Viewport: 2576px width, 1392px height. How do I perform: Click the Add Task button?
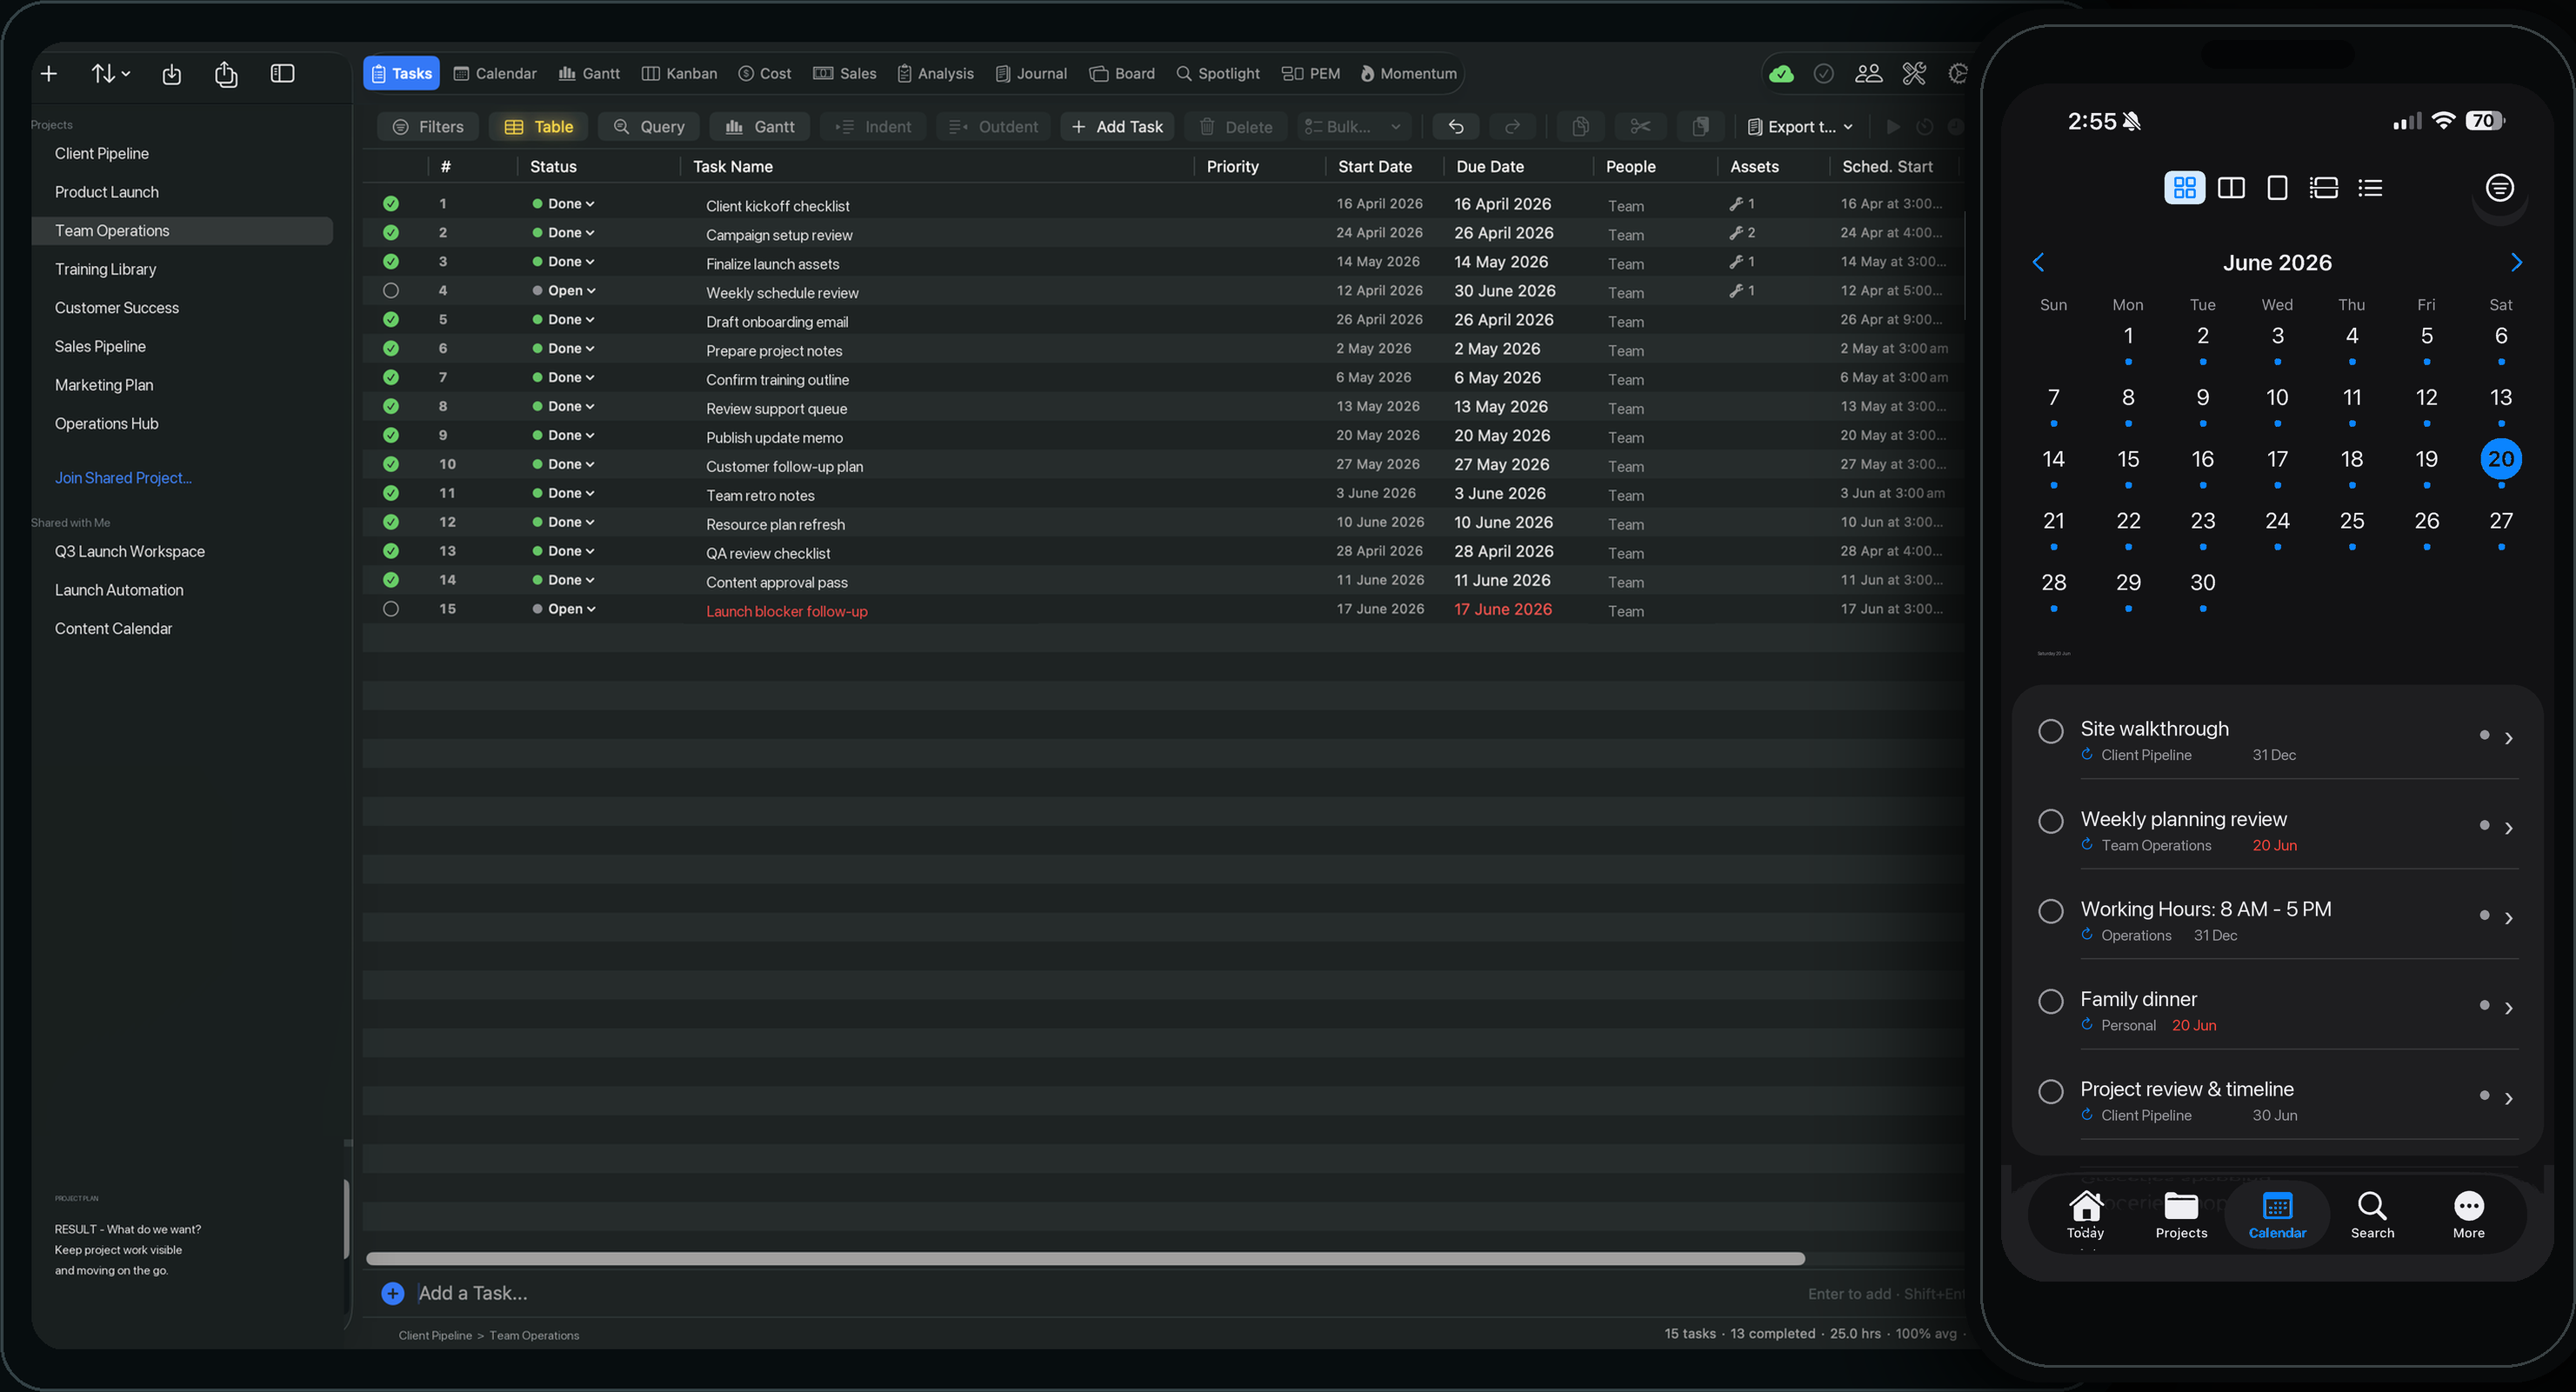coord(1117,127)
